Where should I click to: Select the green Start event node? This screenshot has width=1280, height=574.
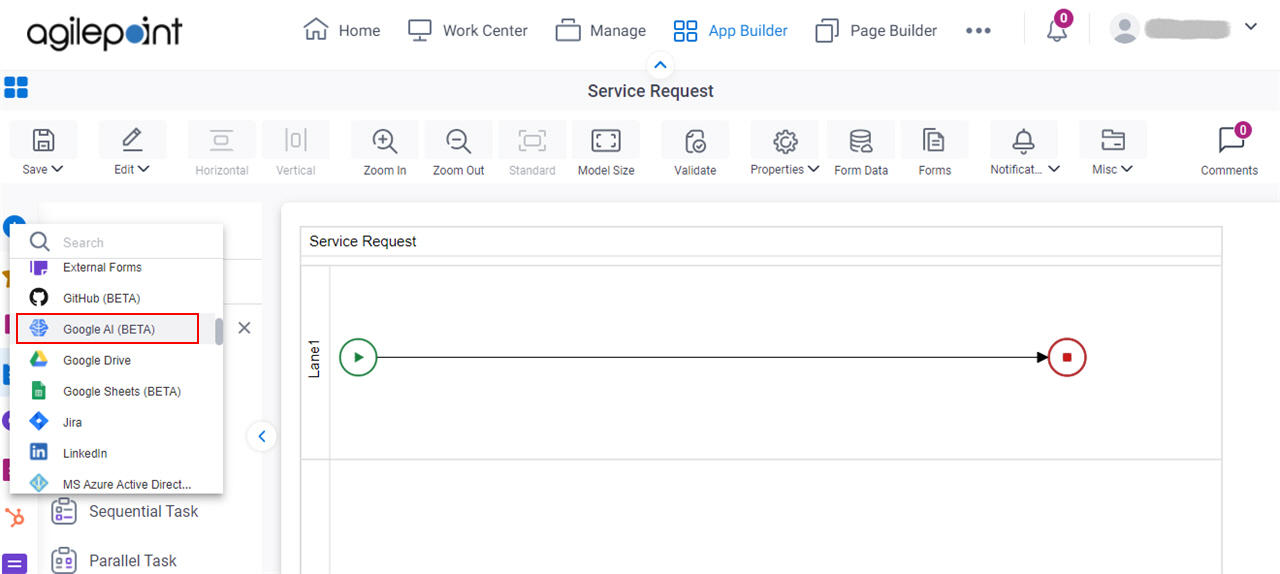358,357
